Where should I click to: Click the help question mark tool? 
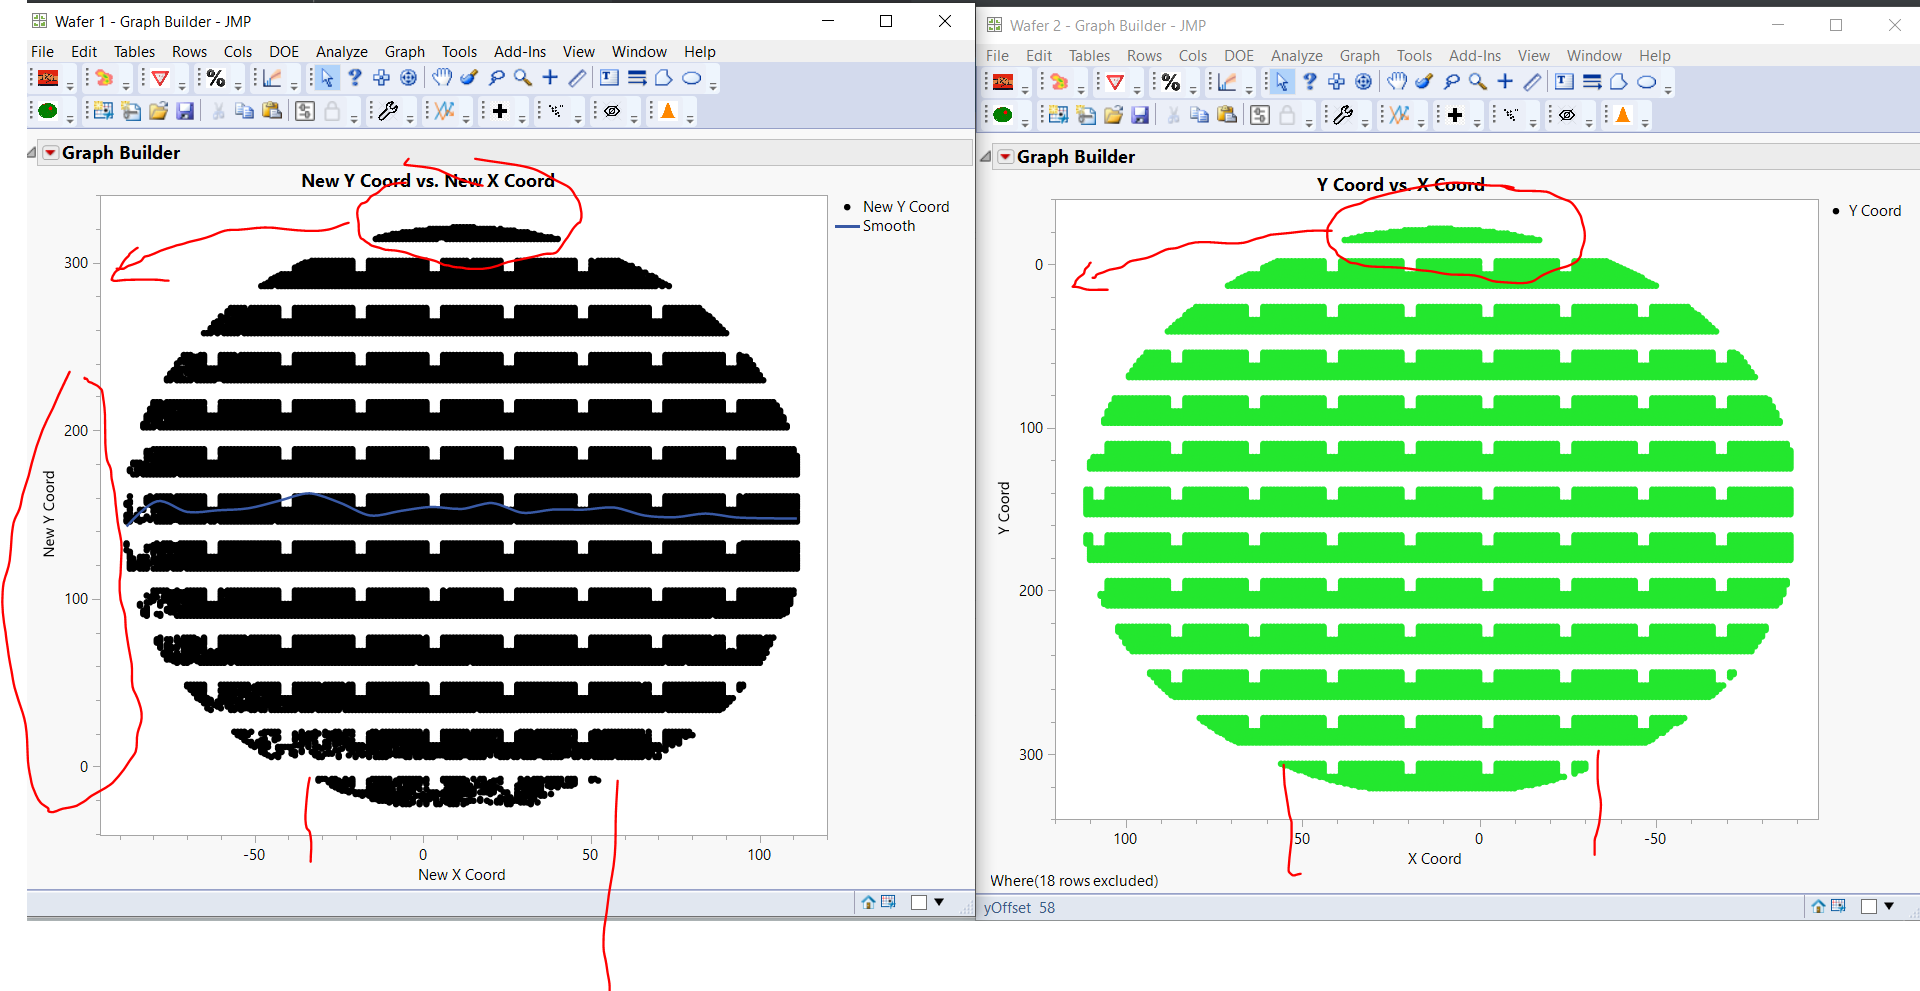(x=355, y=77)
